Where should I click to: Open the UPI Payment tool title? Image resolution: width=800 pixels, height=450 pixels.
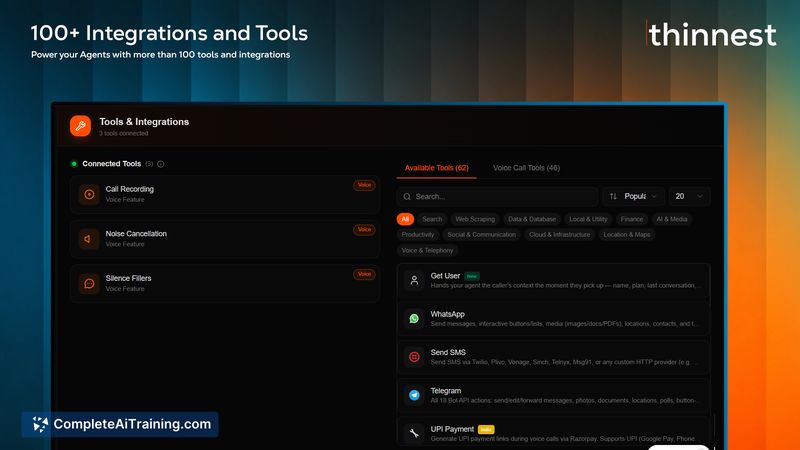[452, 429]
